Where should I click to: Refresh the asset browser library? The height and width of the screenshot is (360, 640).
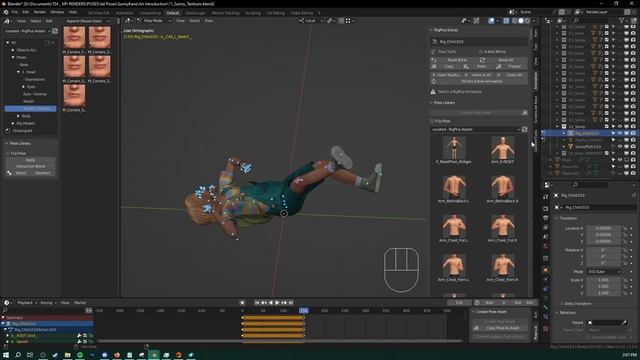(x=55, y=31)
